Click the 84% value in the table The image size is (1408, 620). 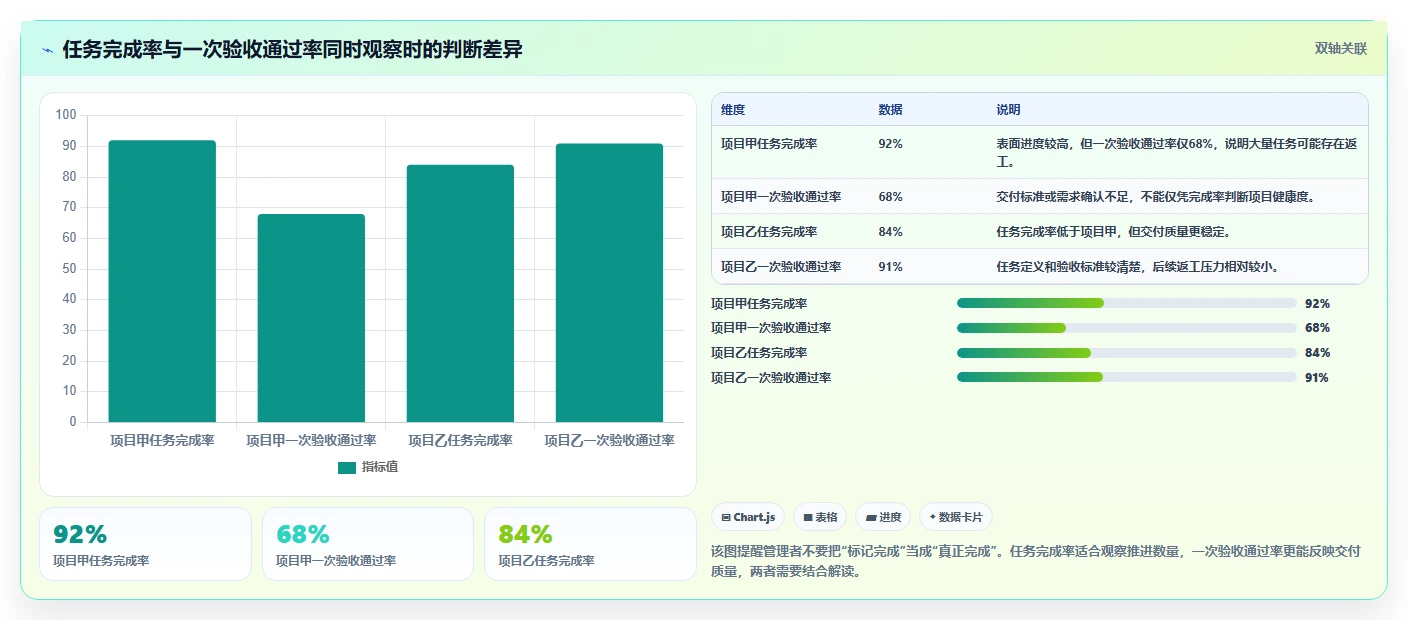click(x=890, y=231)
